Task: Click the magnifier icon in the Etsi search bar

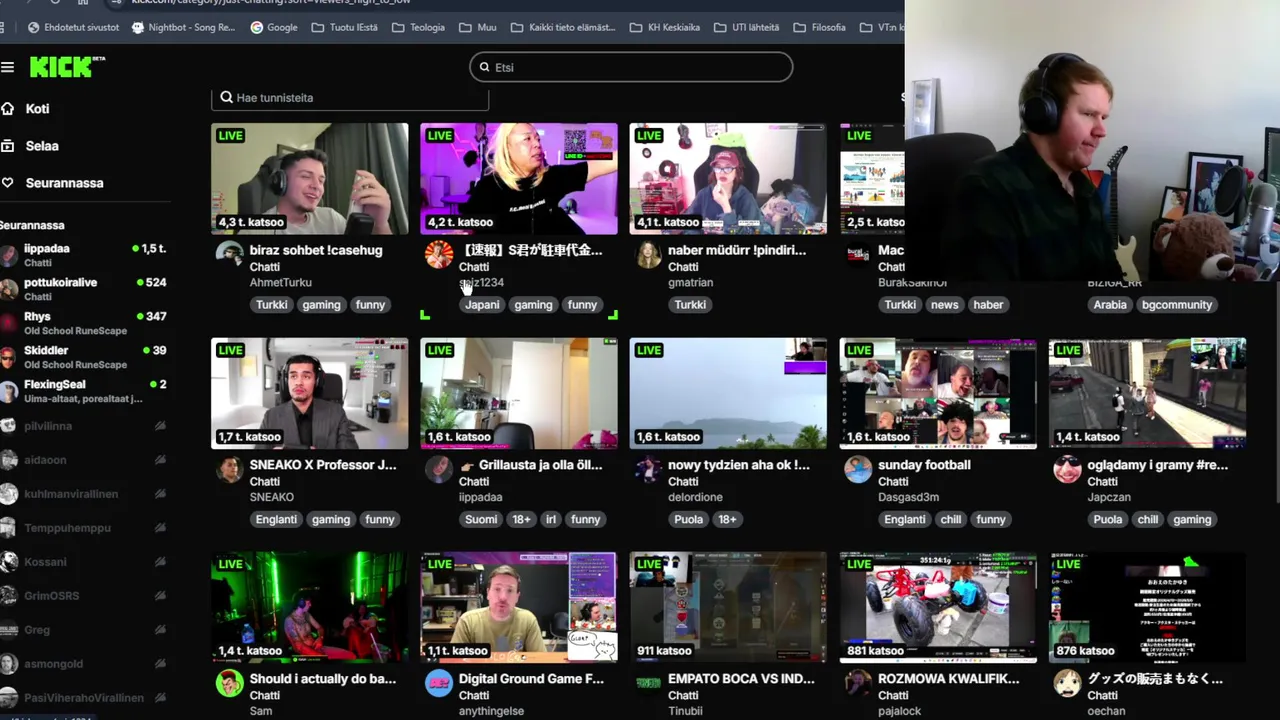Action: 485,67
